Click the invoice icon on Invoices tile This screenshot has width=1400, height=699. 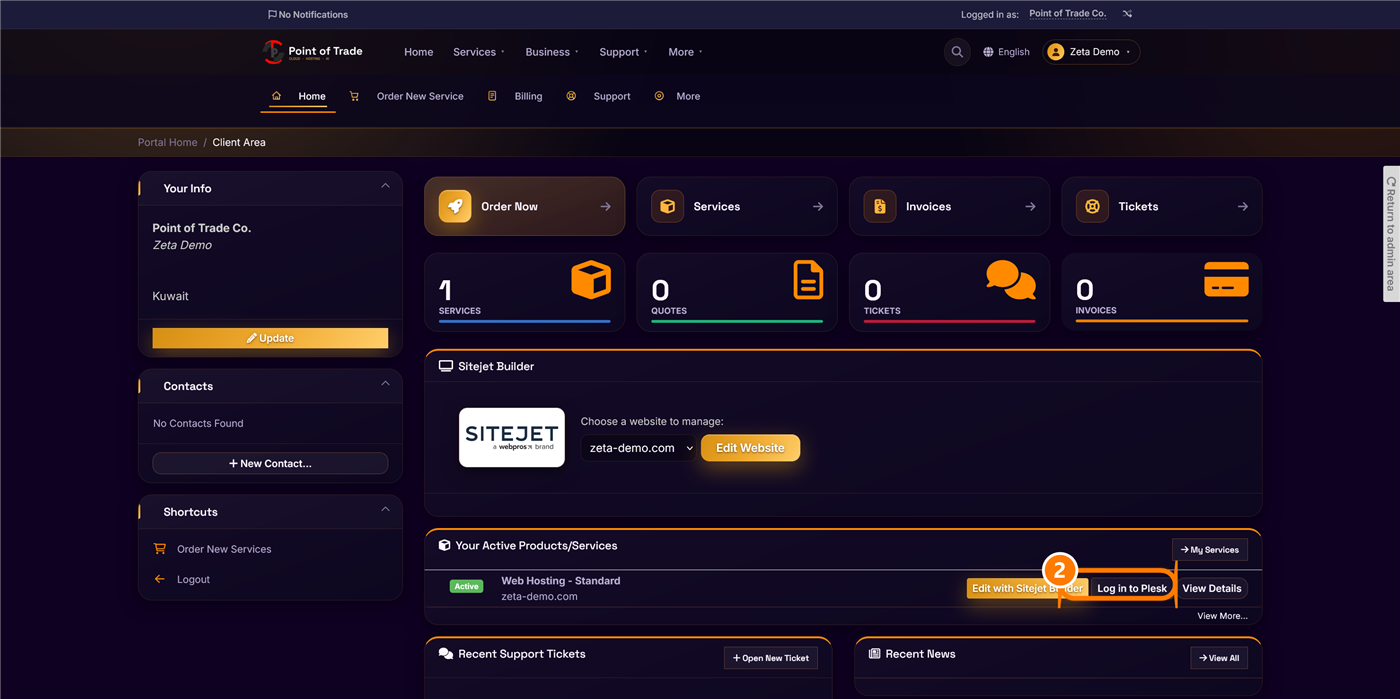pyautogui.click(x=880, y=206)
